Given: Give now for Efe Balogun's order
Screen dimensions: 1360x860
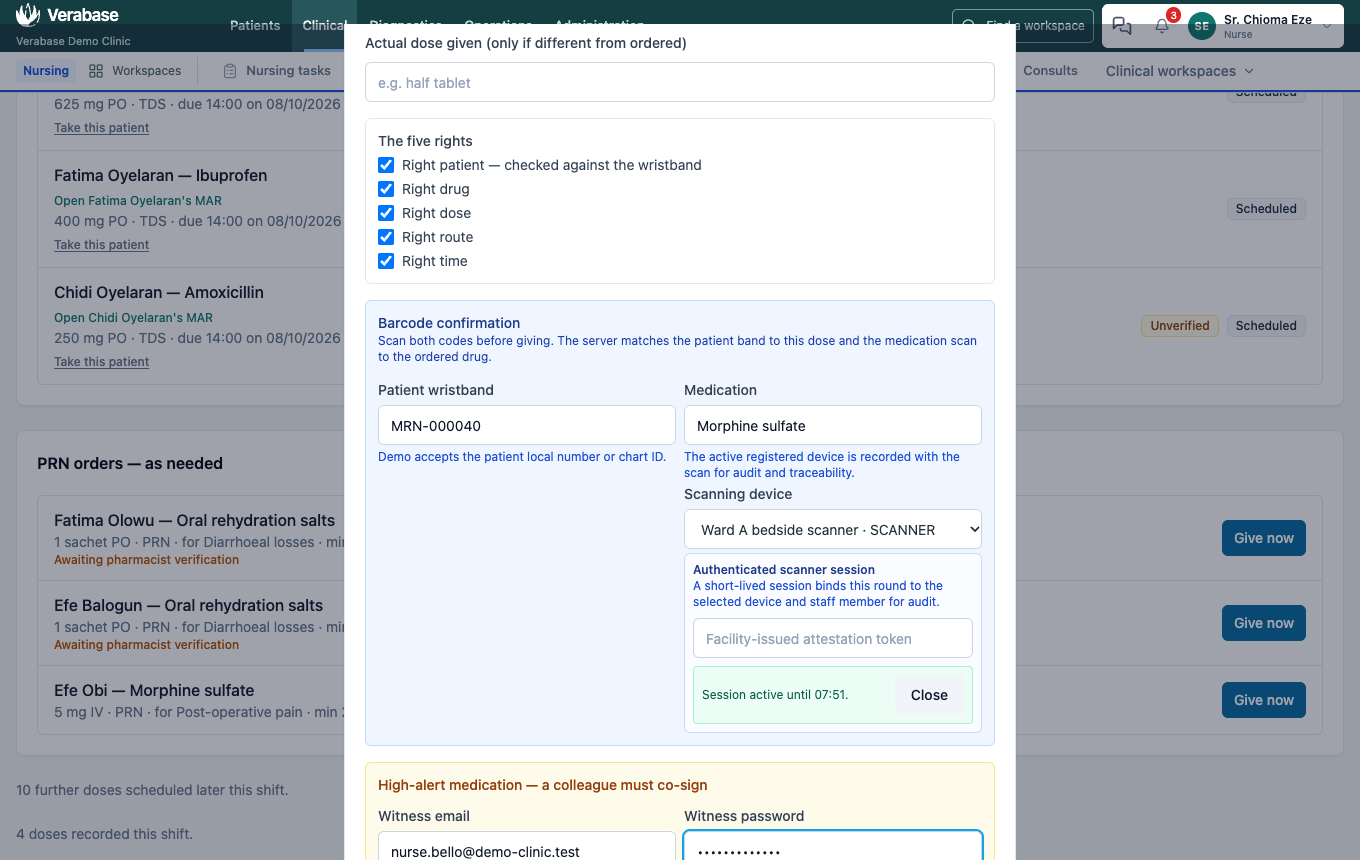Looking at the screenshot, I should [x=1264, y=623].
